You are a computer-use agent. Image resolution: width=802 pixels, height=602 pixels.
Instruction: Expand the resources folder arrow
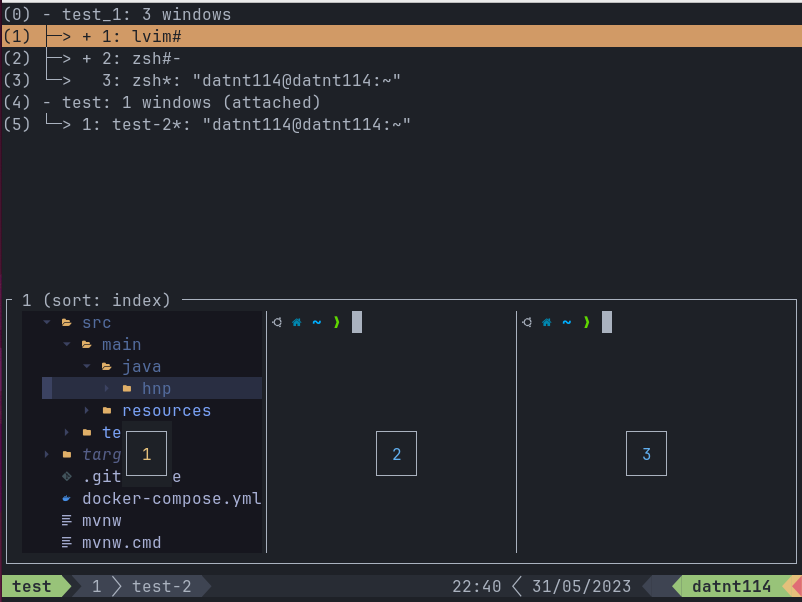tap(87, 410)
